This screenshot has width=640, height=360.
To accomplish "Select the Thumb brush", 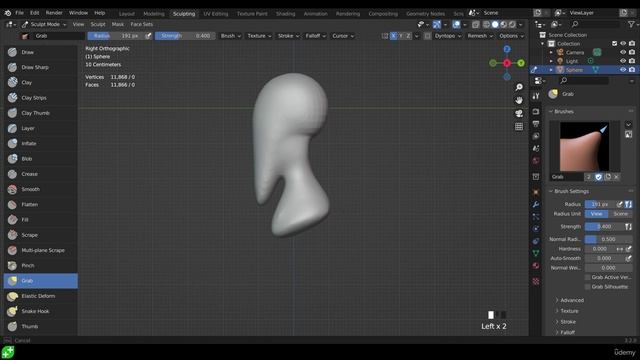I will click(x=40, y=327).
